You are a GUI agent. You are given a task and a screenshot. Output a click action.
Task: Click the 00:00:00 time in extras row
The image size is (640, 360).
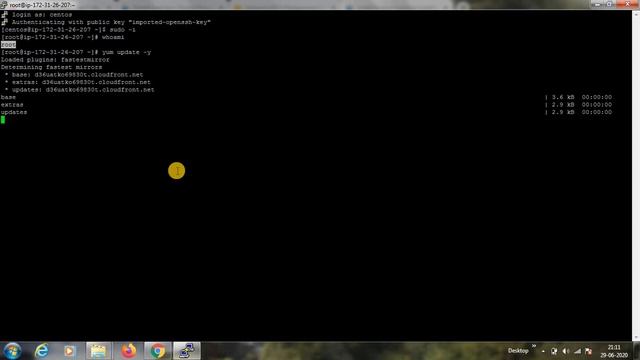tap(597, 104)
